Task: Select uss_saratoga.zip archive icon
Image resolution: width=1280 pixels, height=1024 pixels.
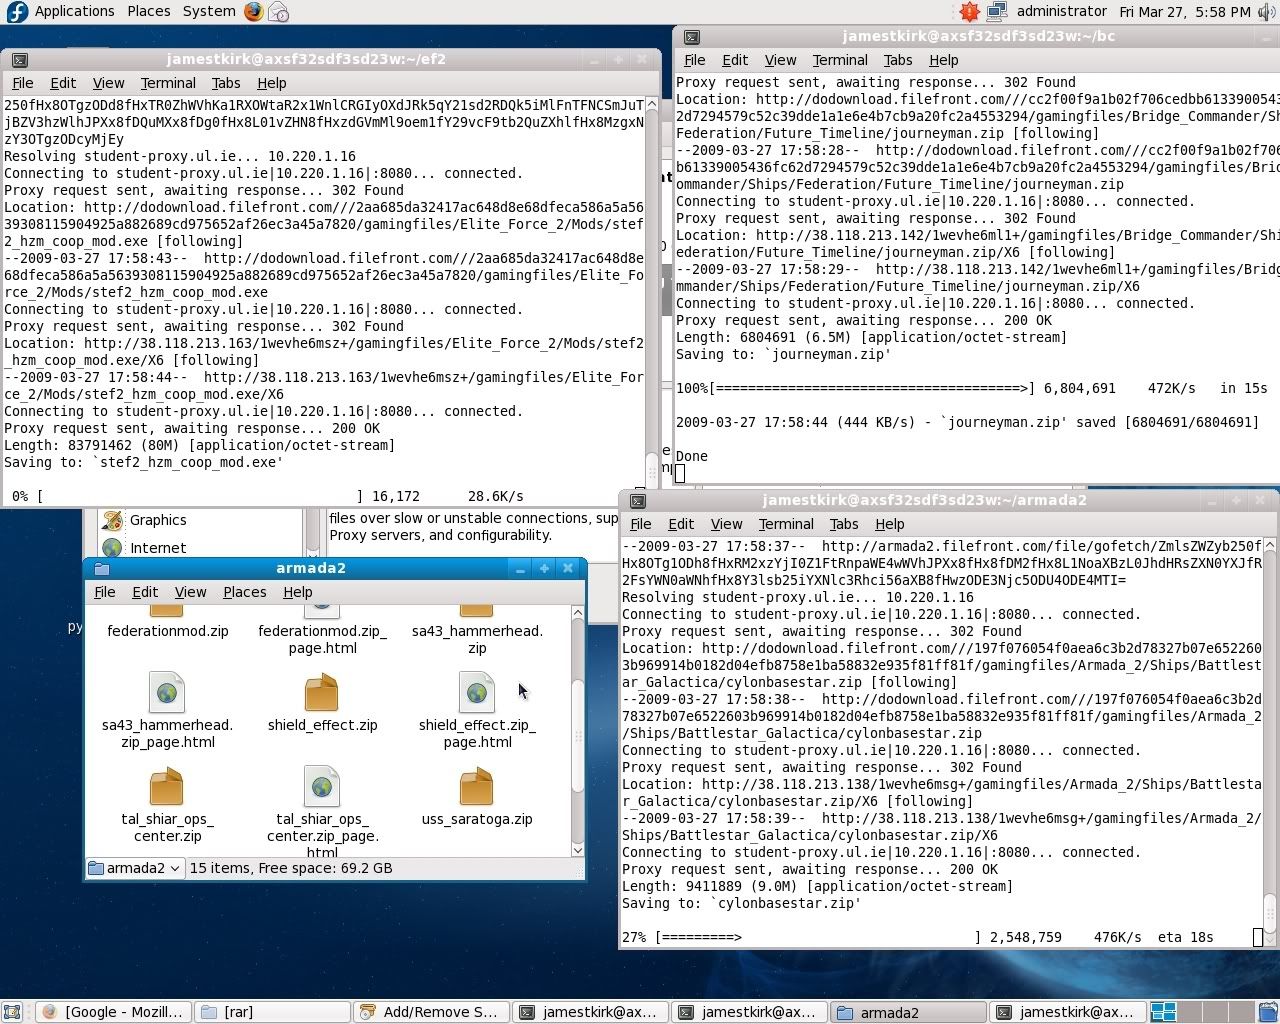Action: (477, 786)
